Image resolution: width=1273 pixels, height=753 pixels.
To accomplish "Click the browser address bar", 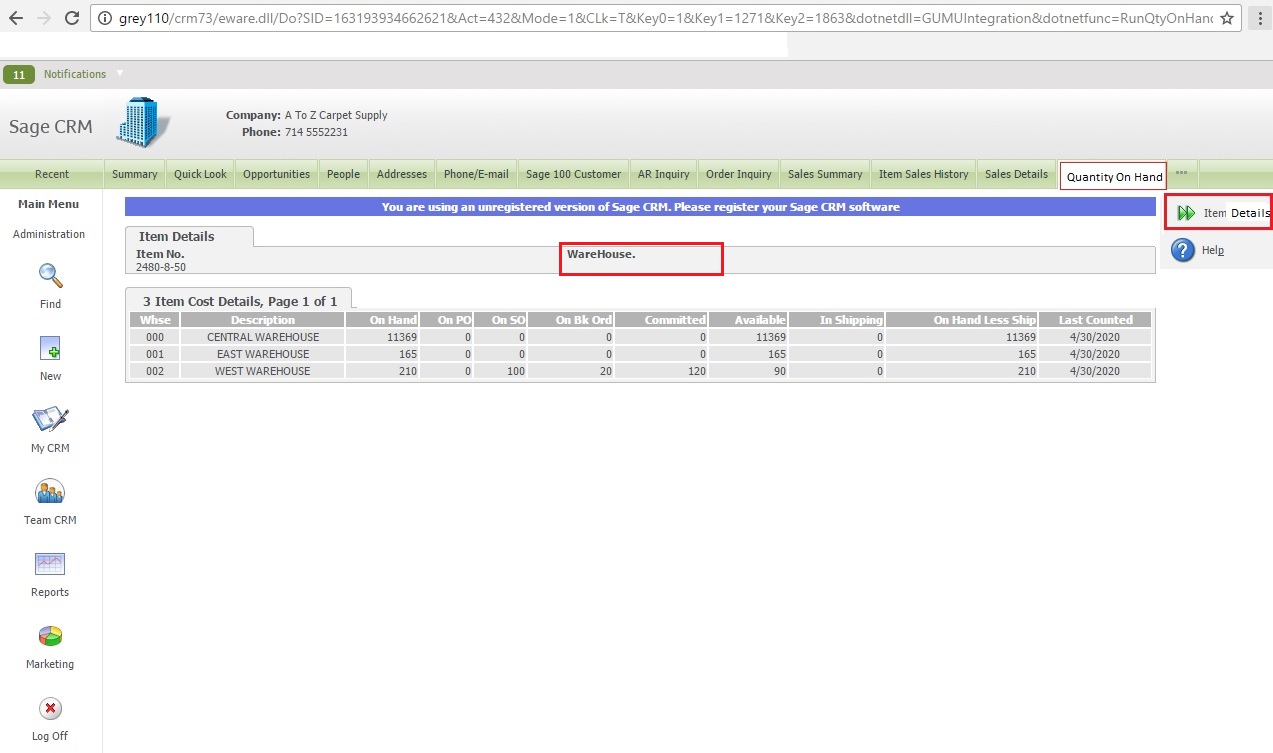I will (650, 18).
